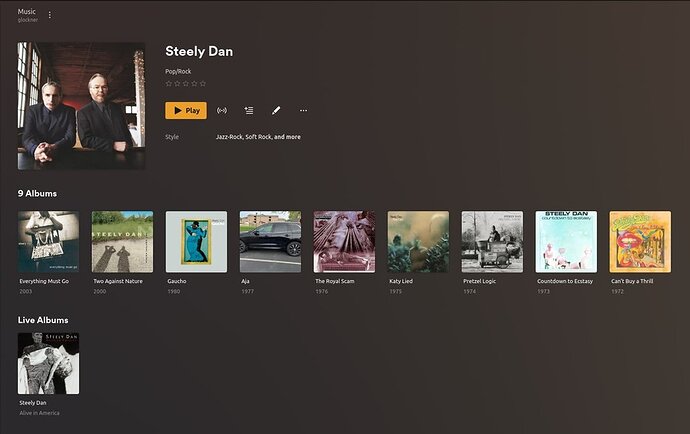Viewport: 690px width, 434px height.
Task: Click the Everything Must Go title text
Action: pyautogui.click(x=44, y=281)
